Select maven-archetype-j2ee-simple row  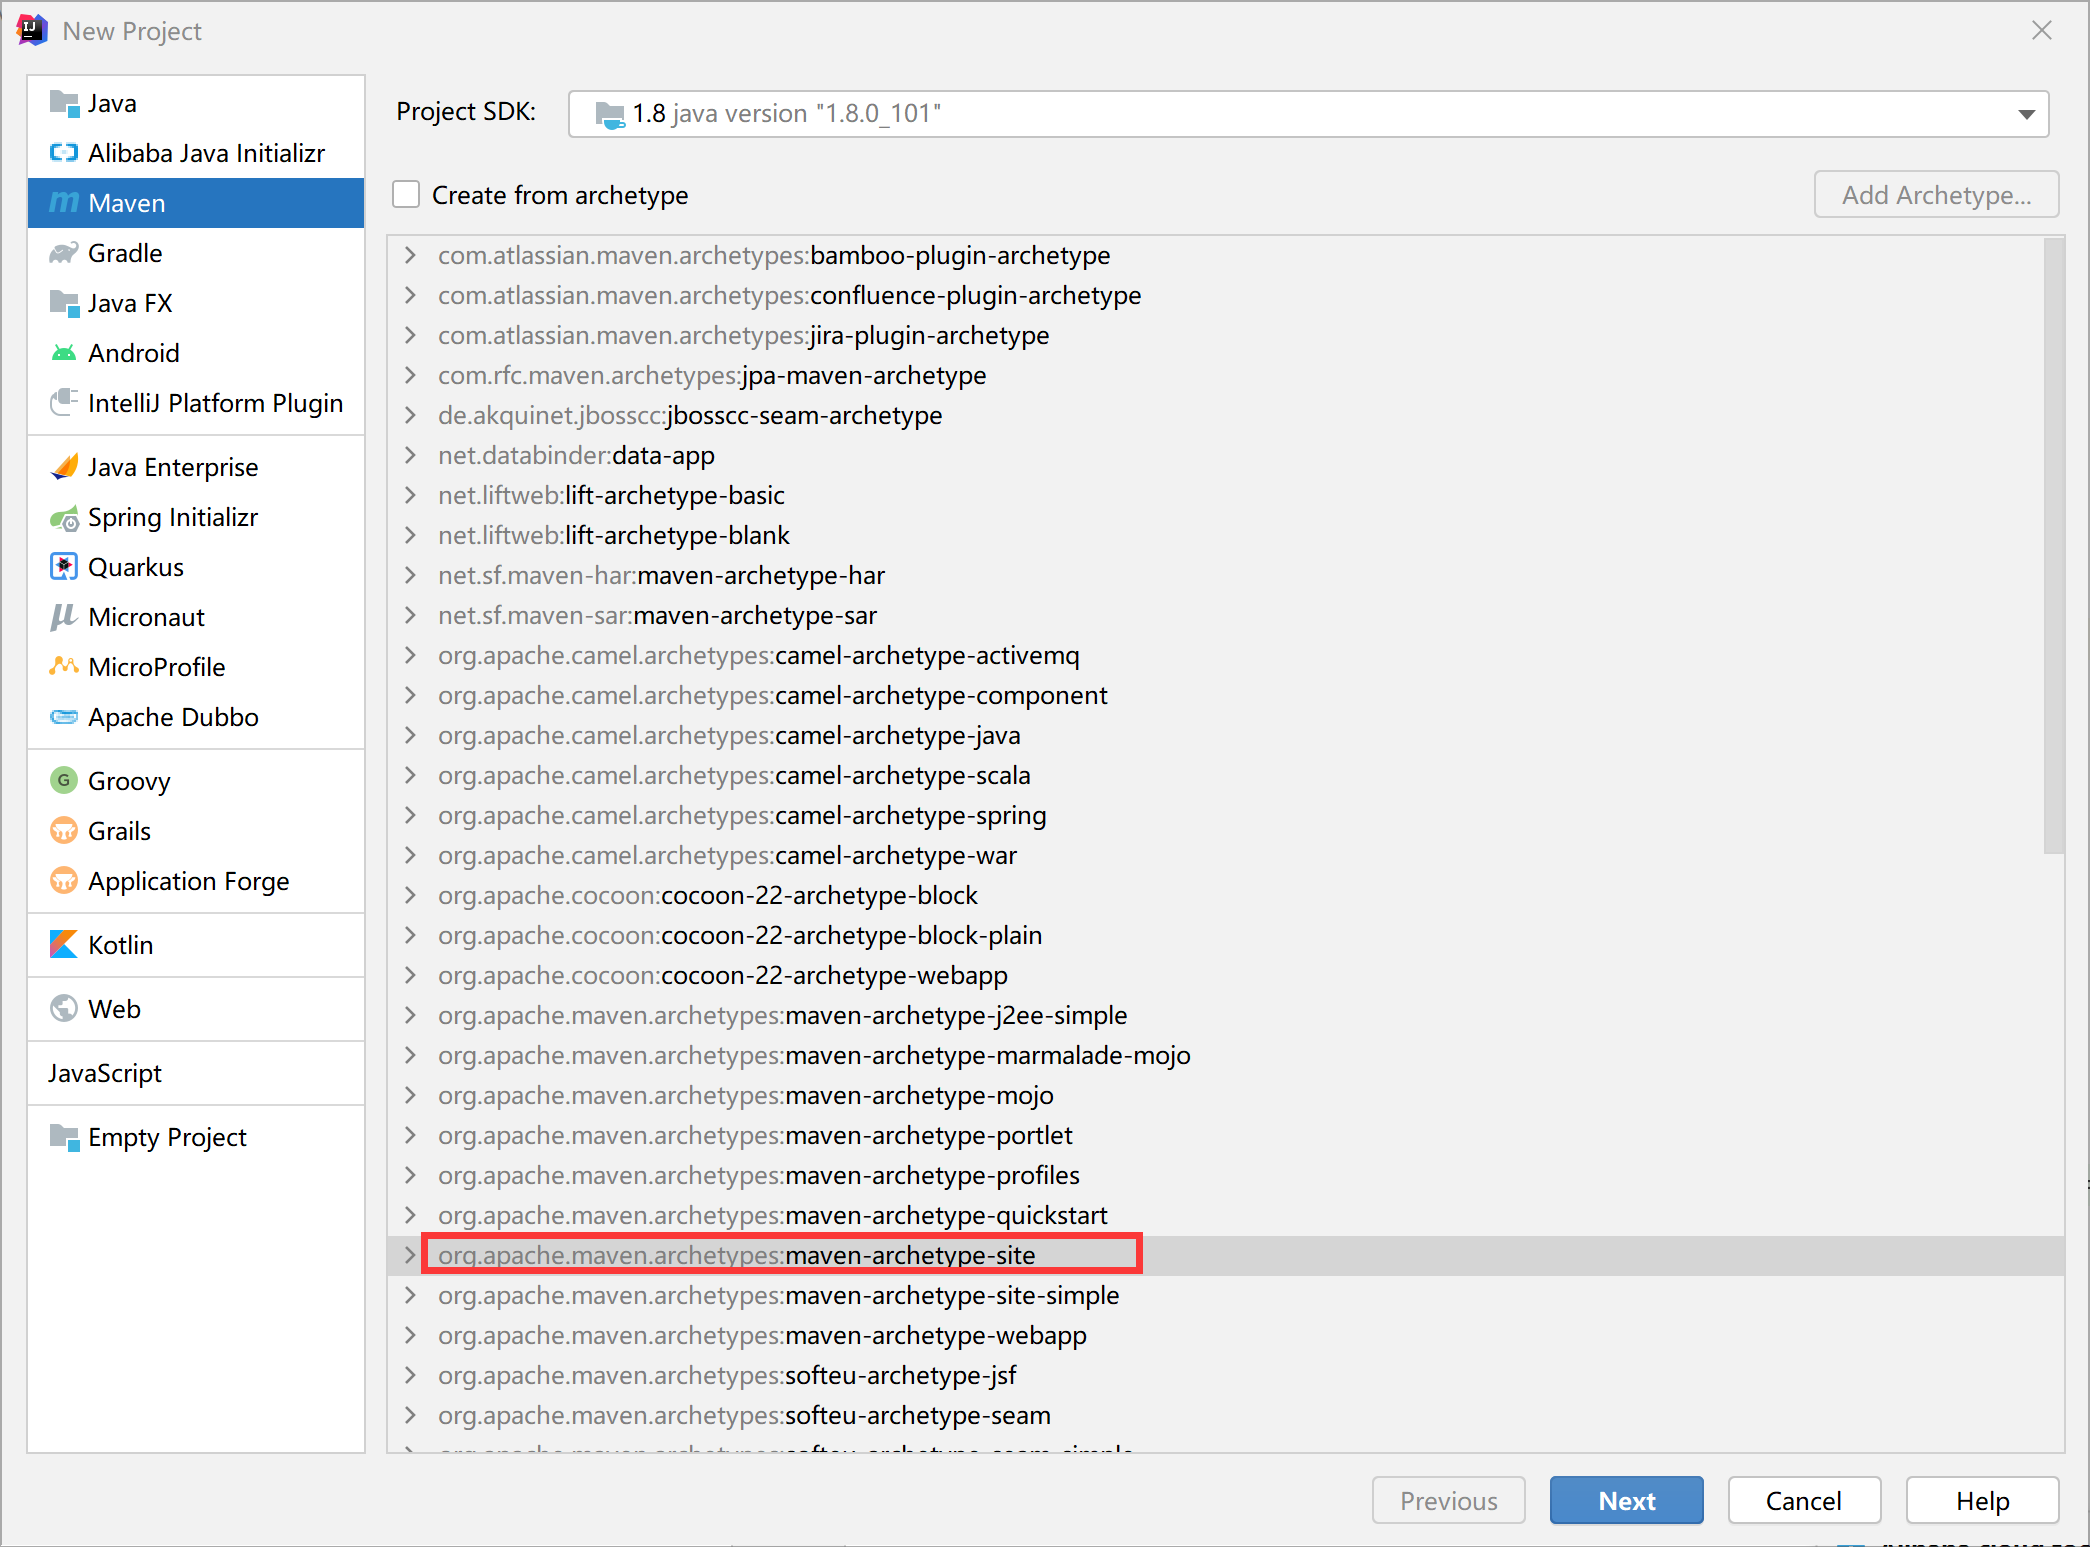(x=1226, y=1015)
